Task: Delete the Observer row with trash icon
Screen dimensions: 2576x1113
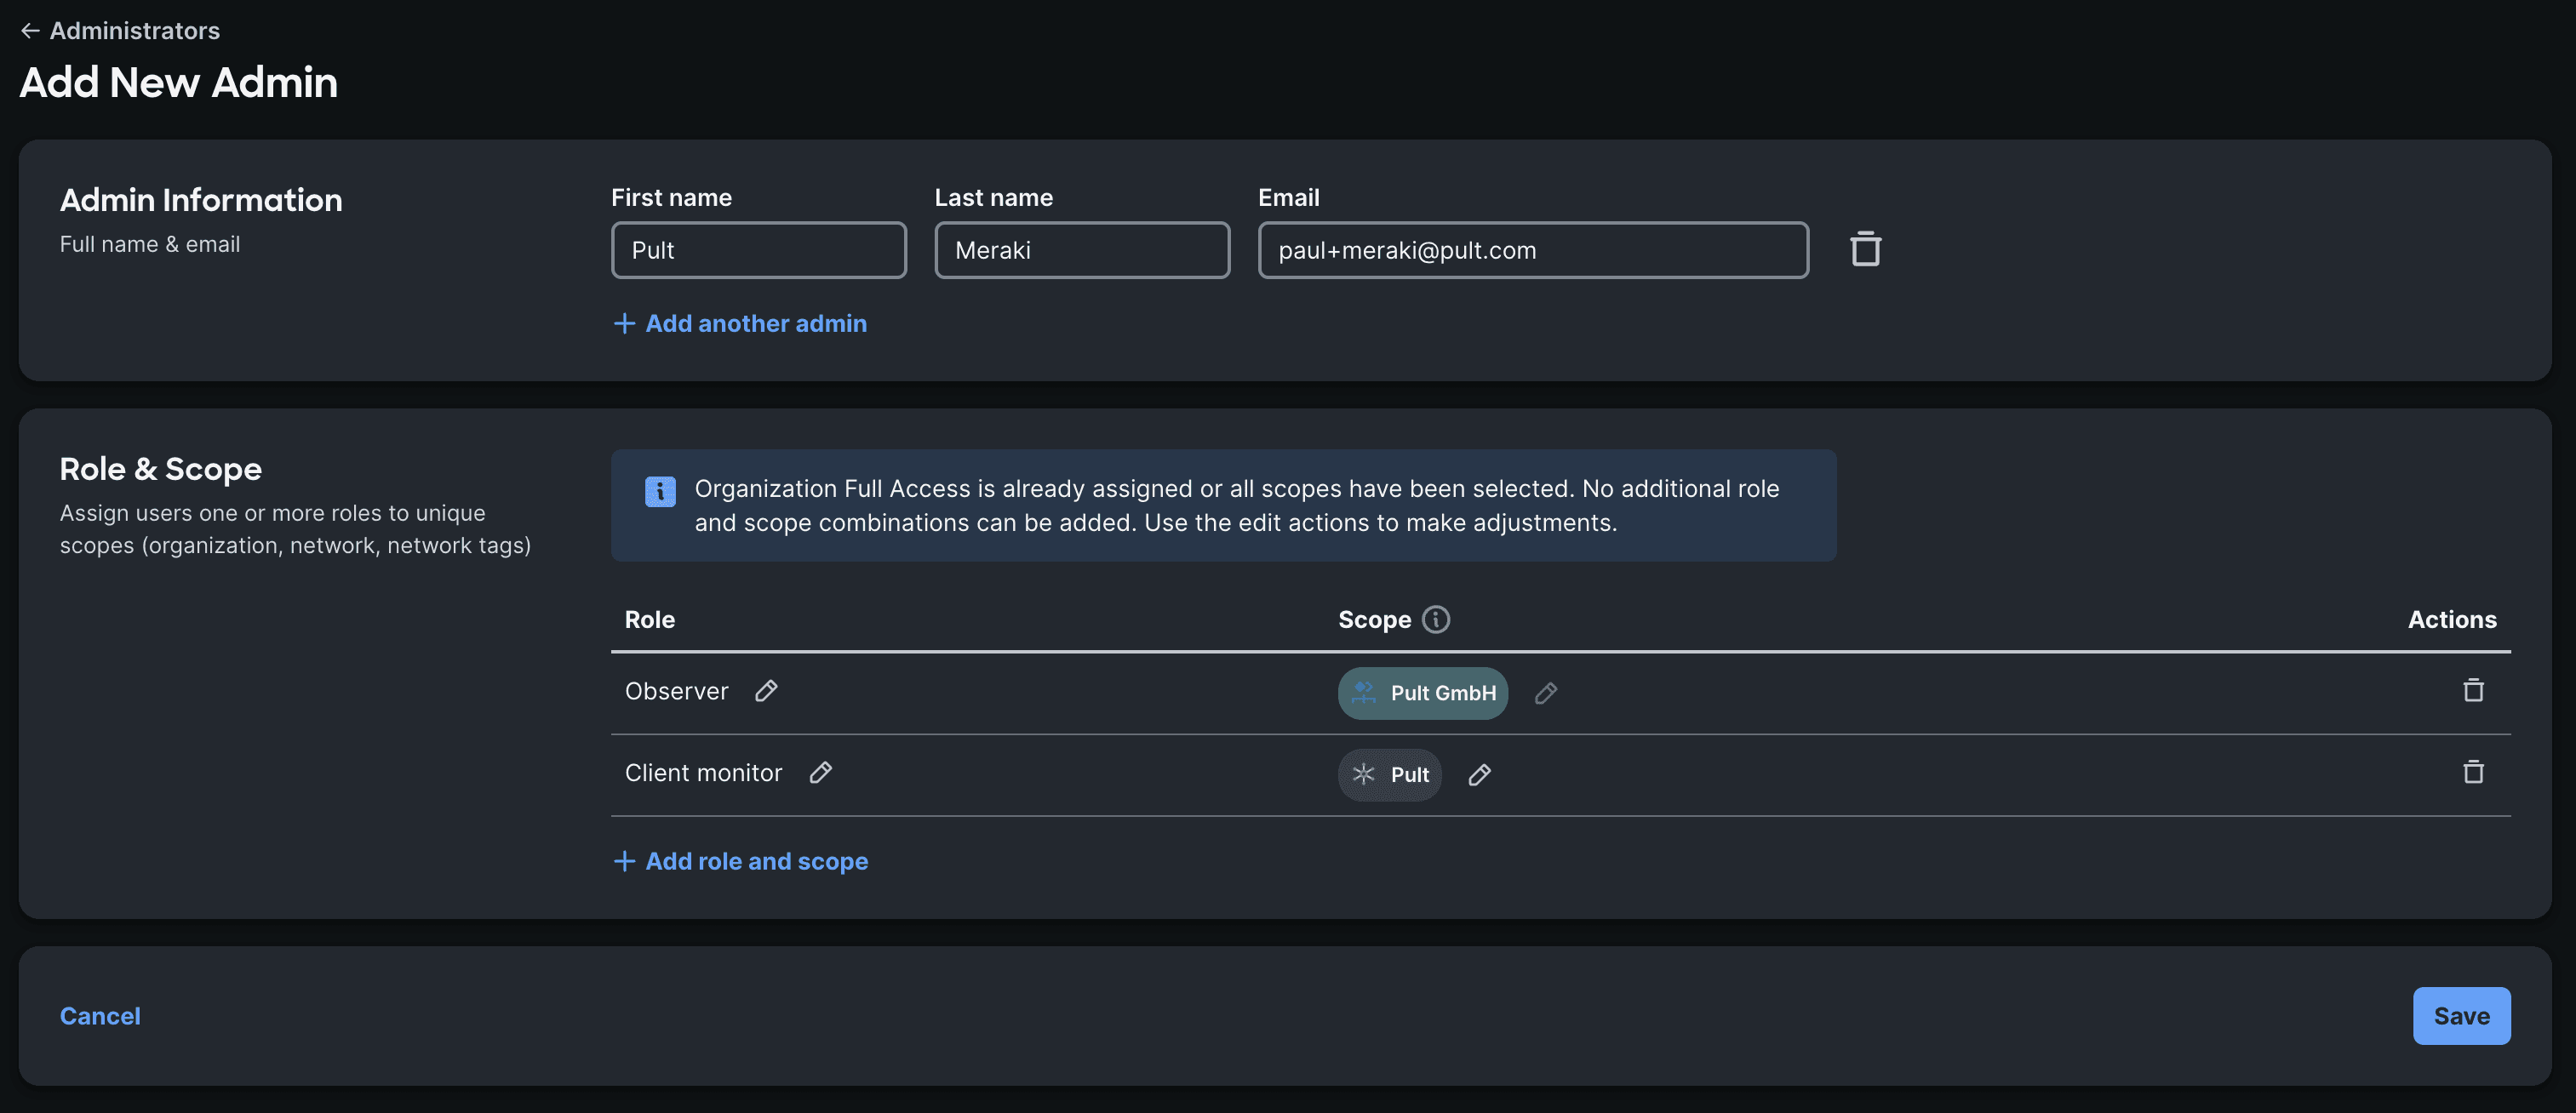Action: click(x=2473, y=690)
